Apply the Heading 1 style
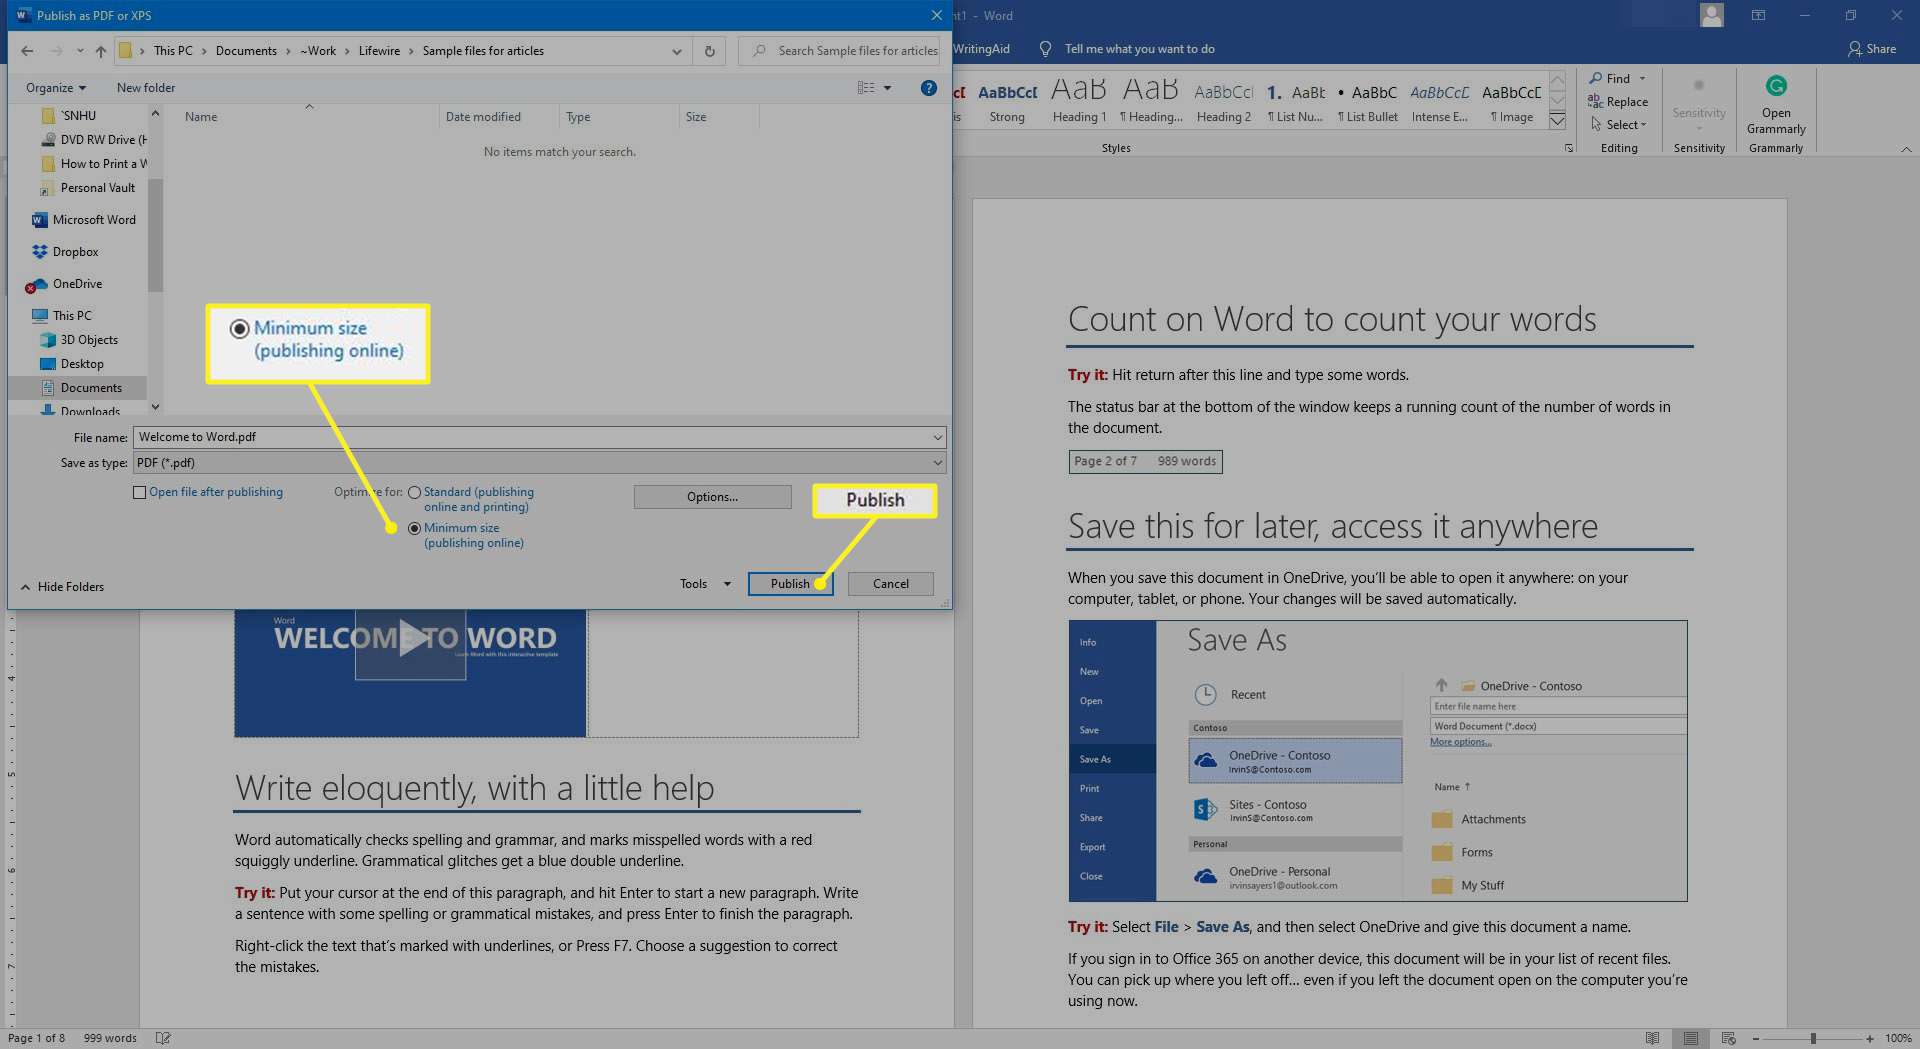Screen dimensions: 1920x1049 click(x=1079, y=101)
